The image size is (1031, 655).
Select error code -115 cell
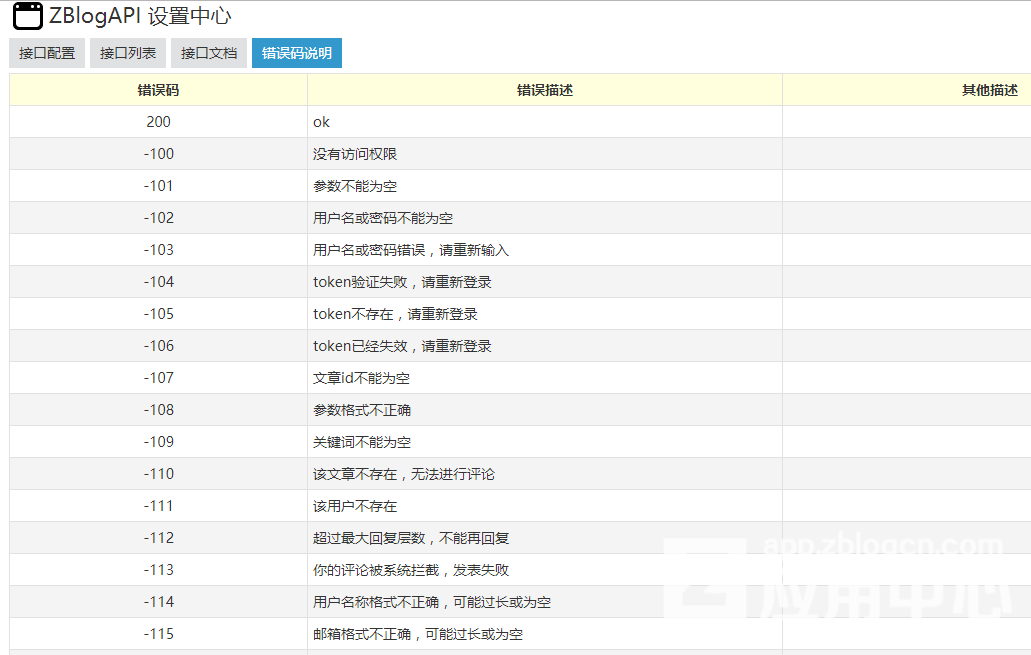[158, 634]
